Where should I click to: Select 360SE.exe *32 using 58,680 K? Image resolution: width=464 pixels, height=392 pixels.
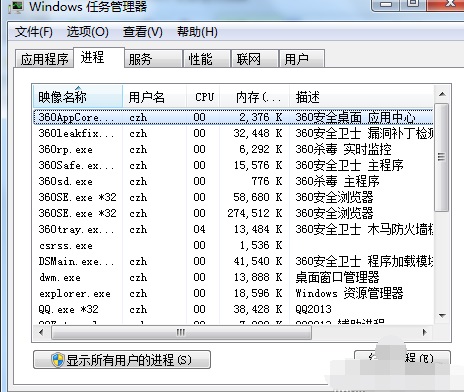coord(233,197)
